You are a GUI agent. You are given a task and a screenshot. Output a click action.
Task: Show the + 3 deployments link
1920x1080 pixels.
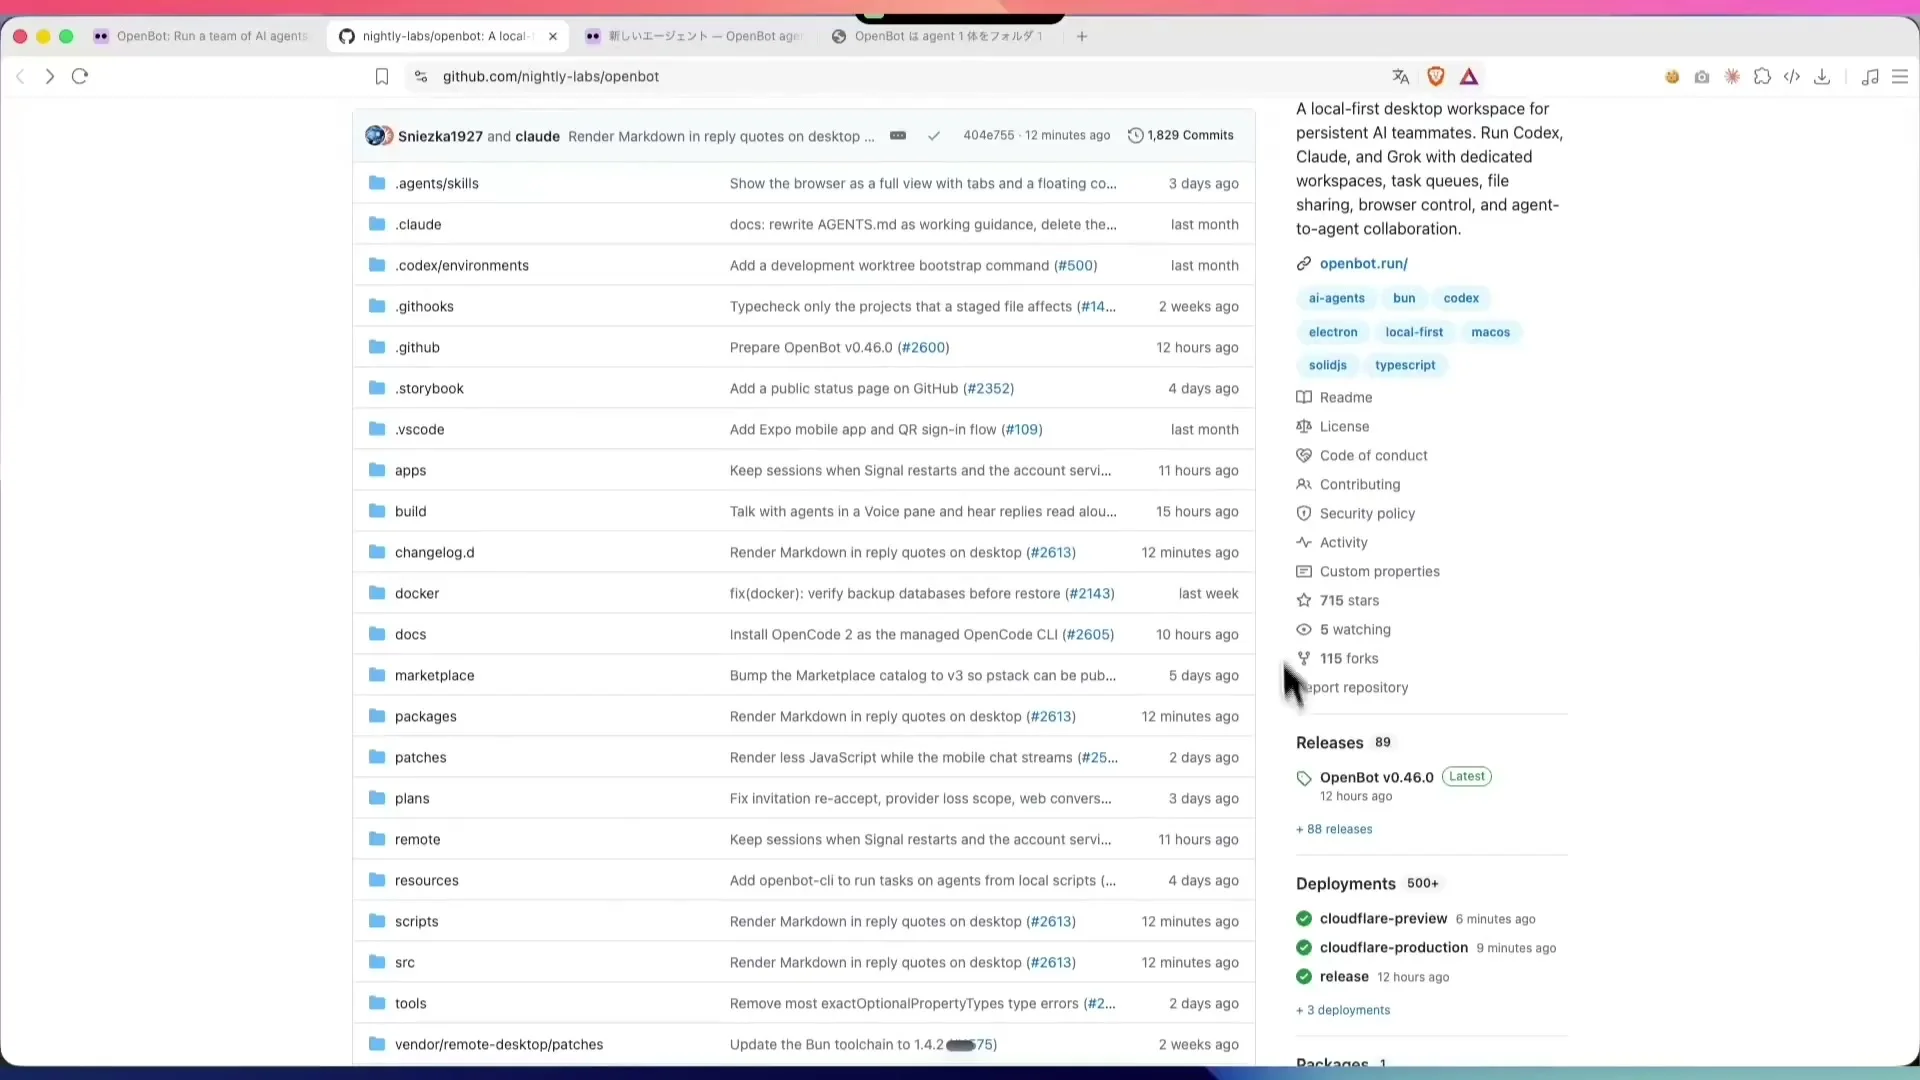click(1343, 1010)
